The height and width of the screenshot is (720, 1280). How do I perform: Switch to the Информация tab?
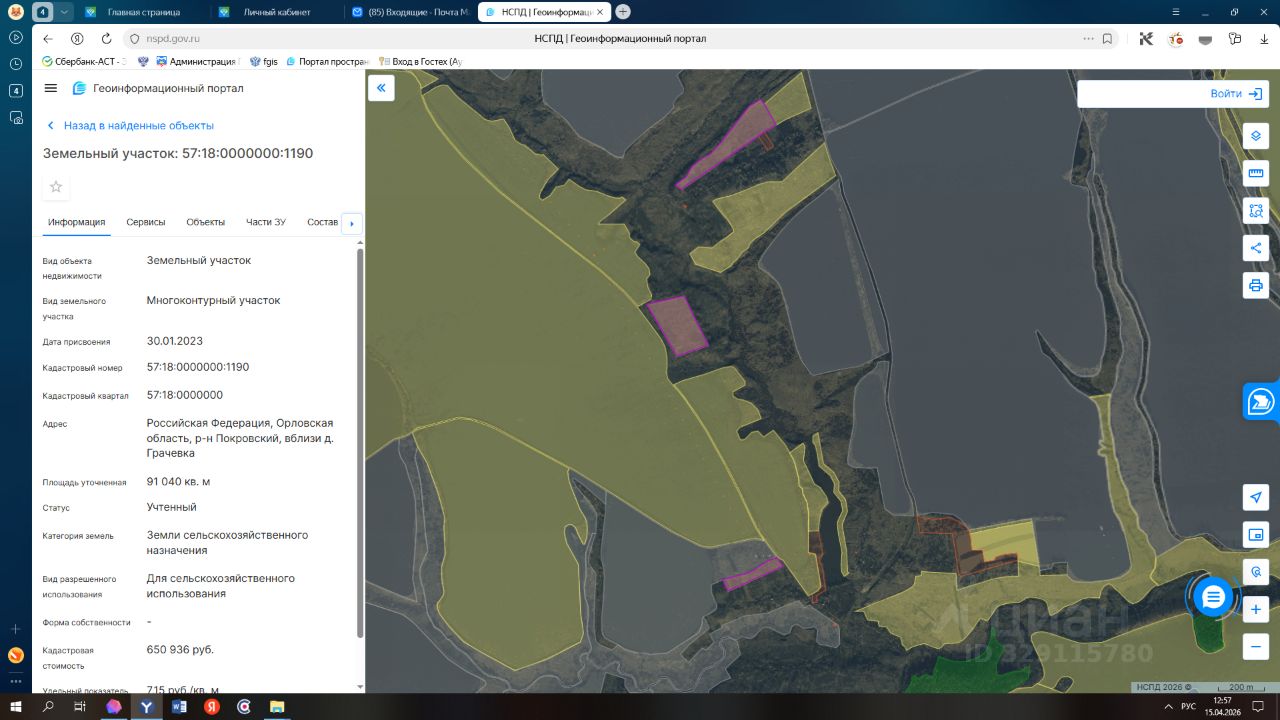click(76, 222)
